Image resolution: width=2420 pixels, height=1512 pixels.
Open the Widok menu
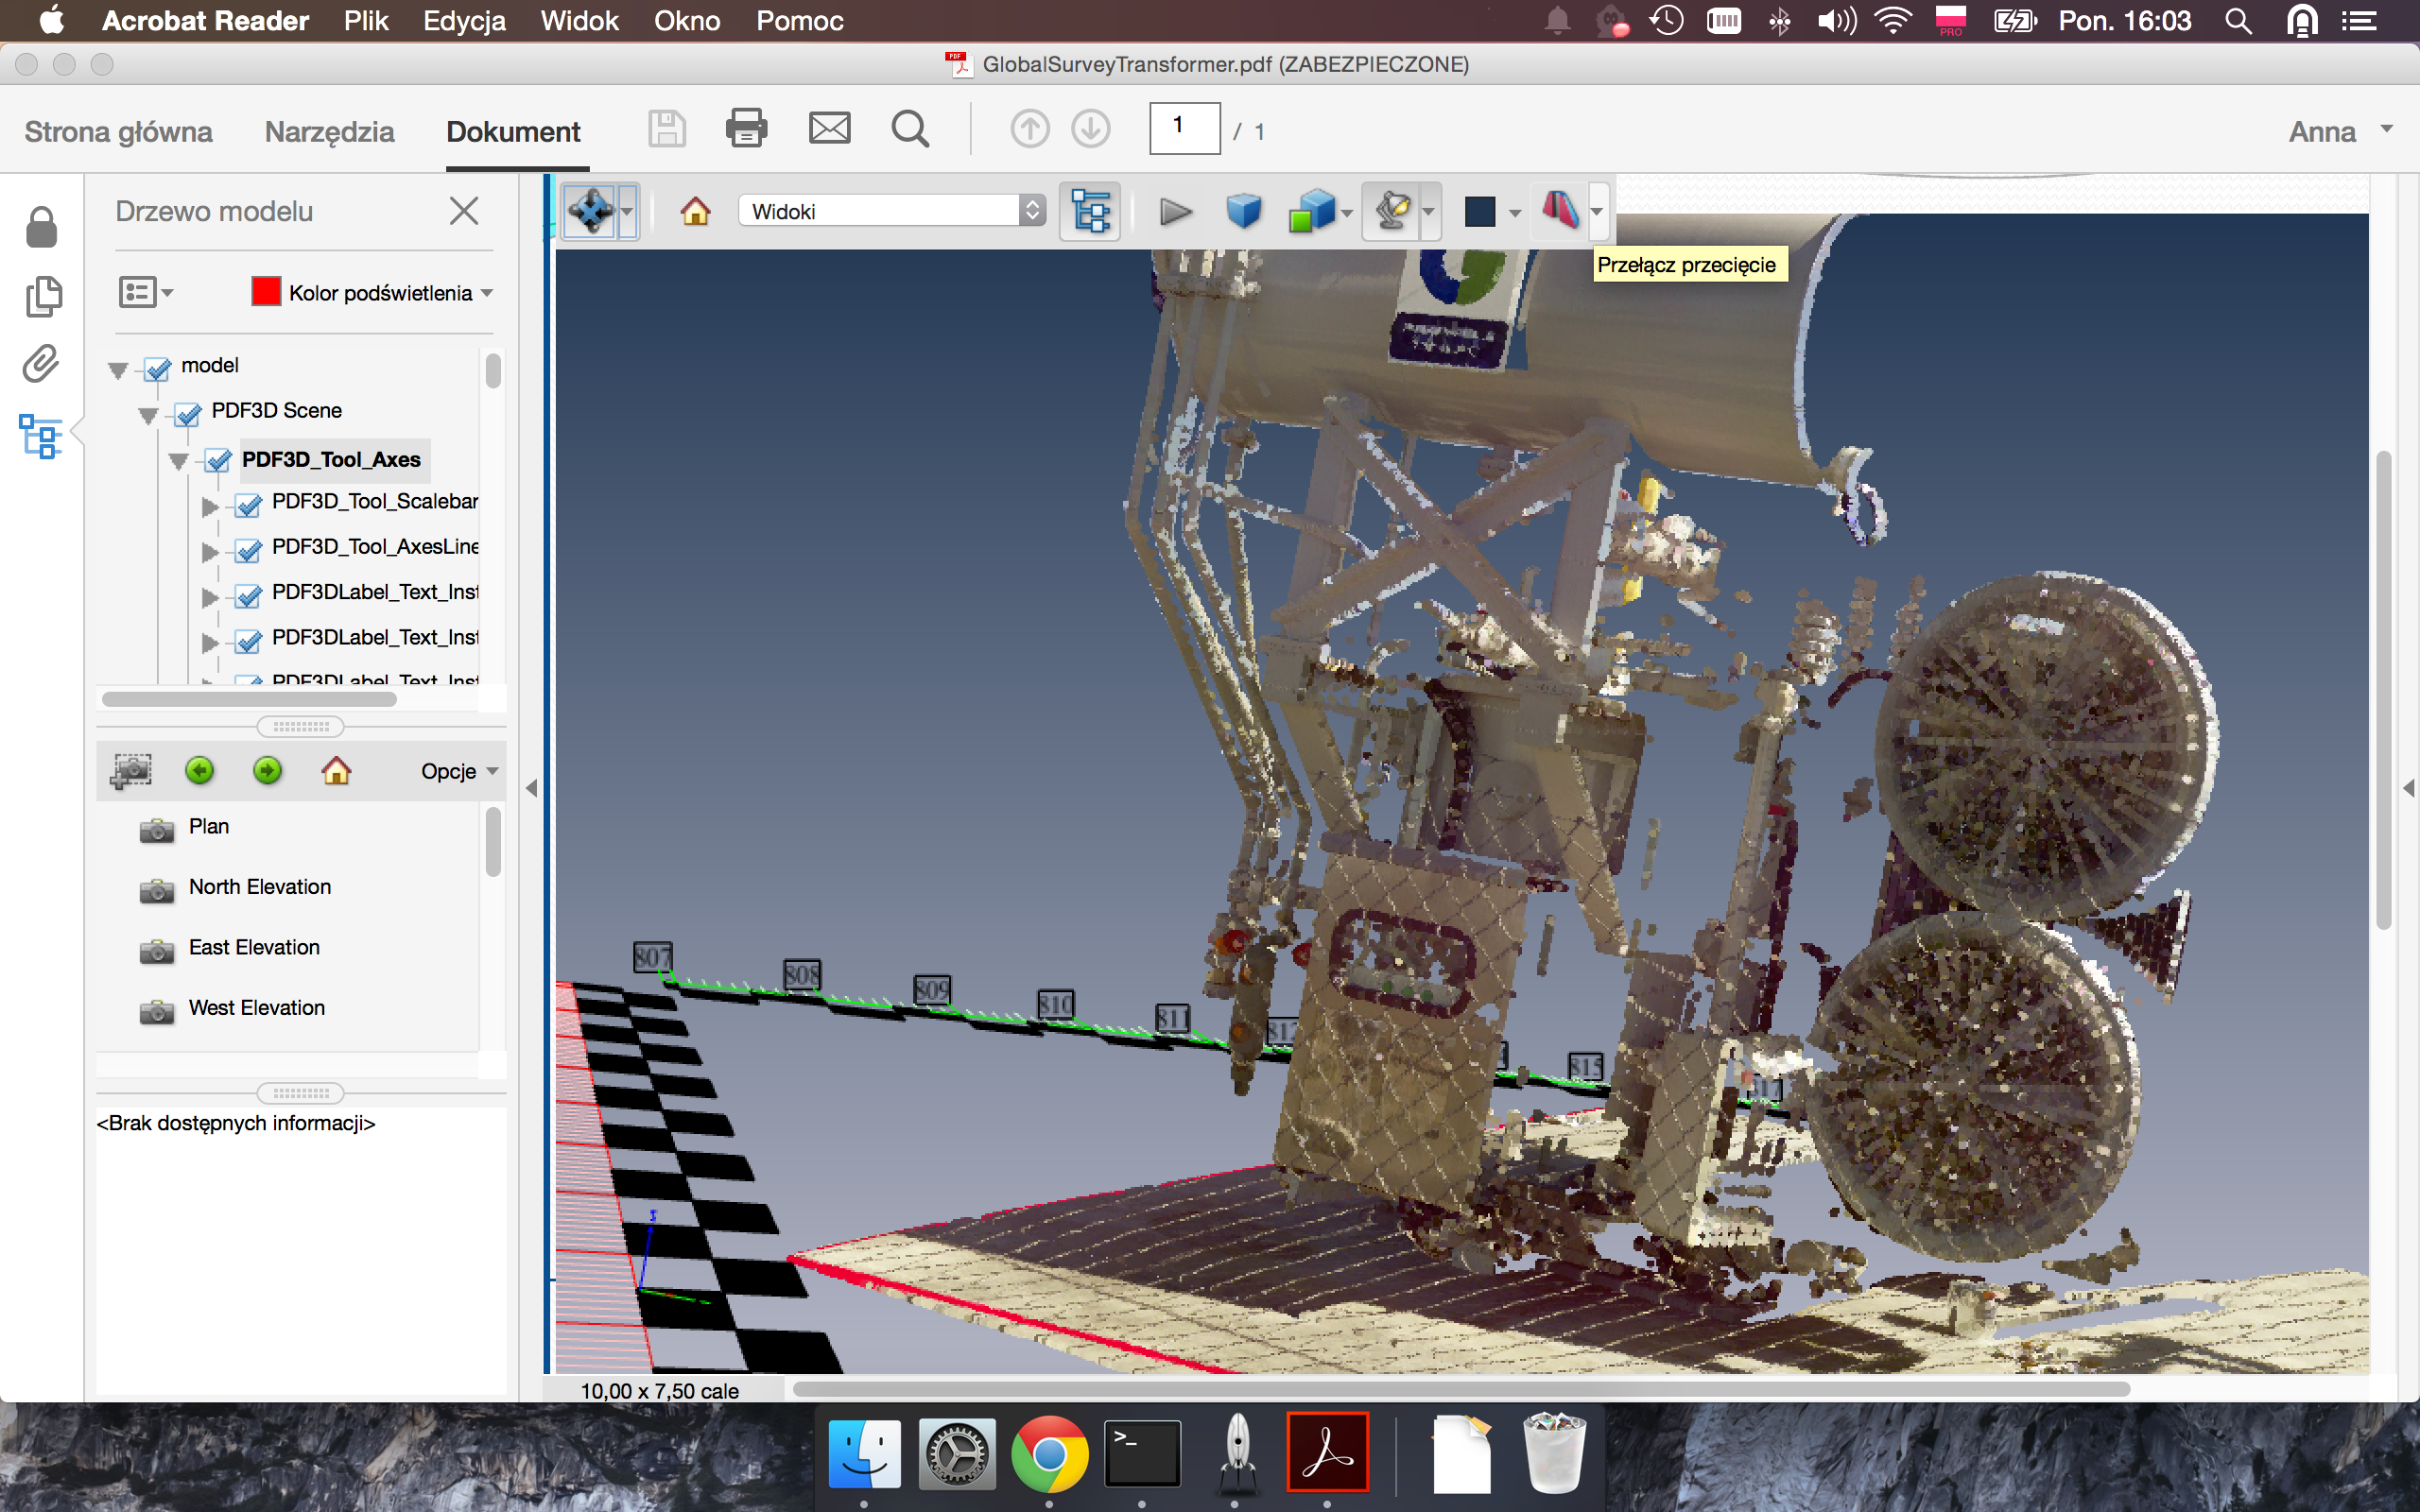click(579, 21)
